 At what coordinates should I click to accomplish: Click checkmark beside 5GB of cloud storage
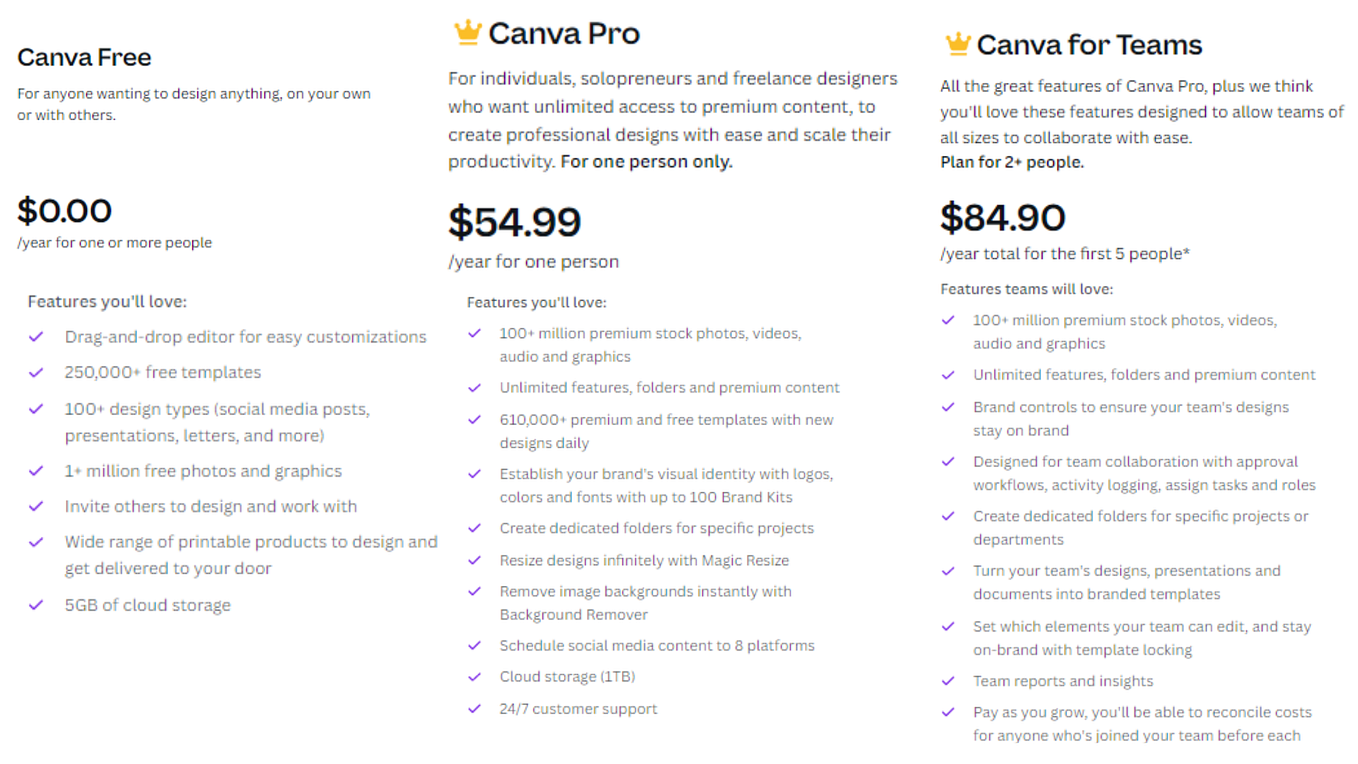(x=36, y=605)
